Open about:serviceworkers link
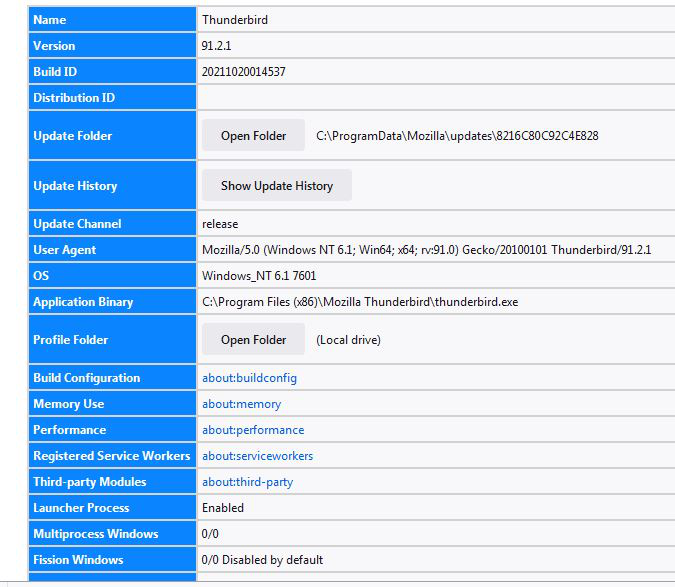This screenshot has width=675, height=587. coord(257,456)
